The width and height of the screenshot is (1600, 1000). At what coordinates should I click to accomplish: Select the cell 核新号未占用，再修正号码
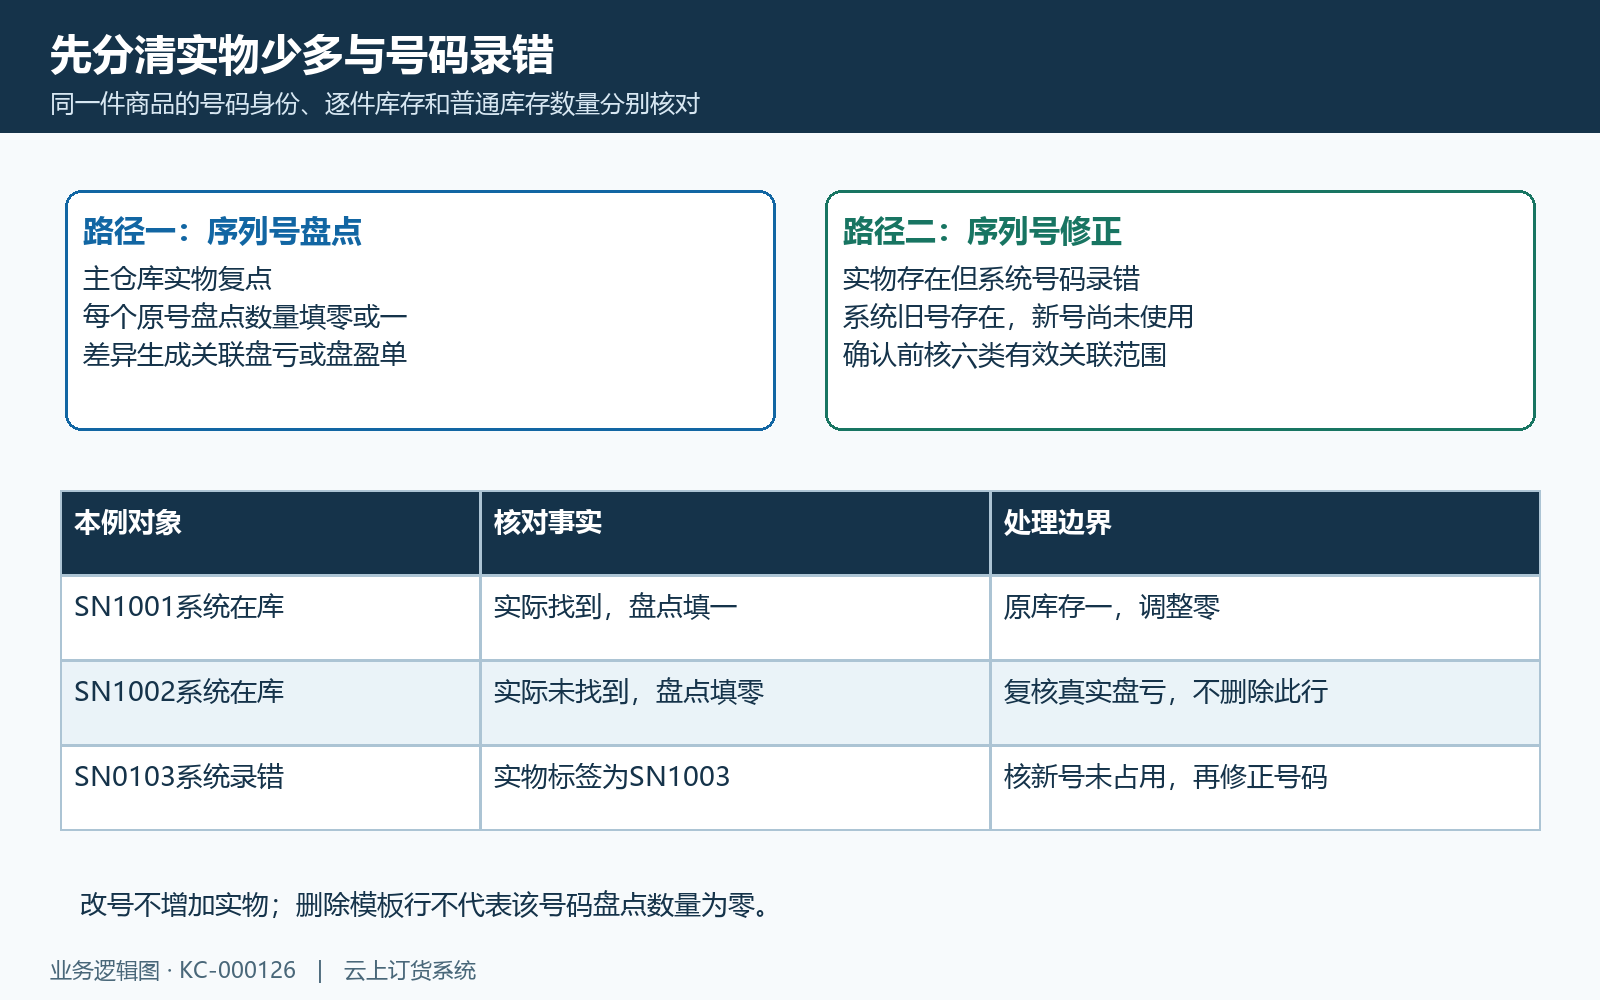click(1265, 788)
